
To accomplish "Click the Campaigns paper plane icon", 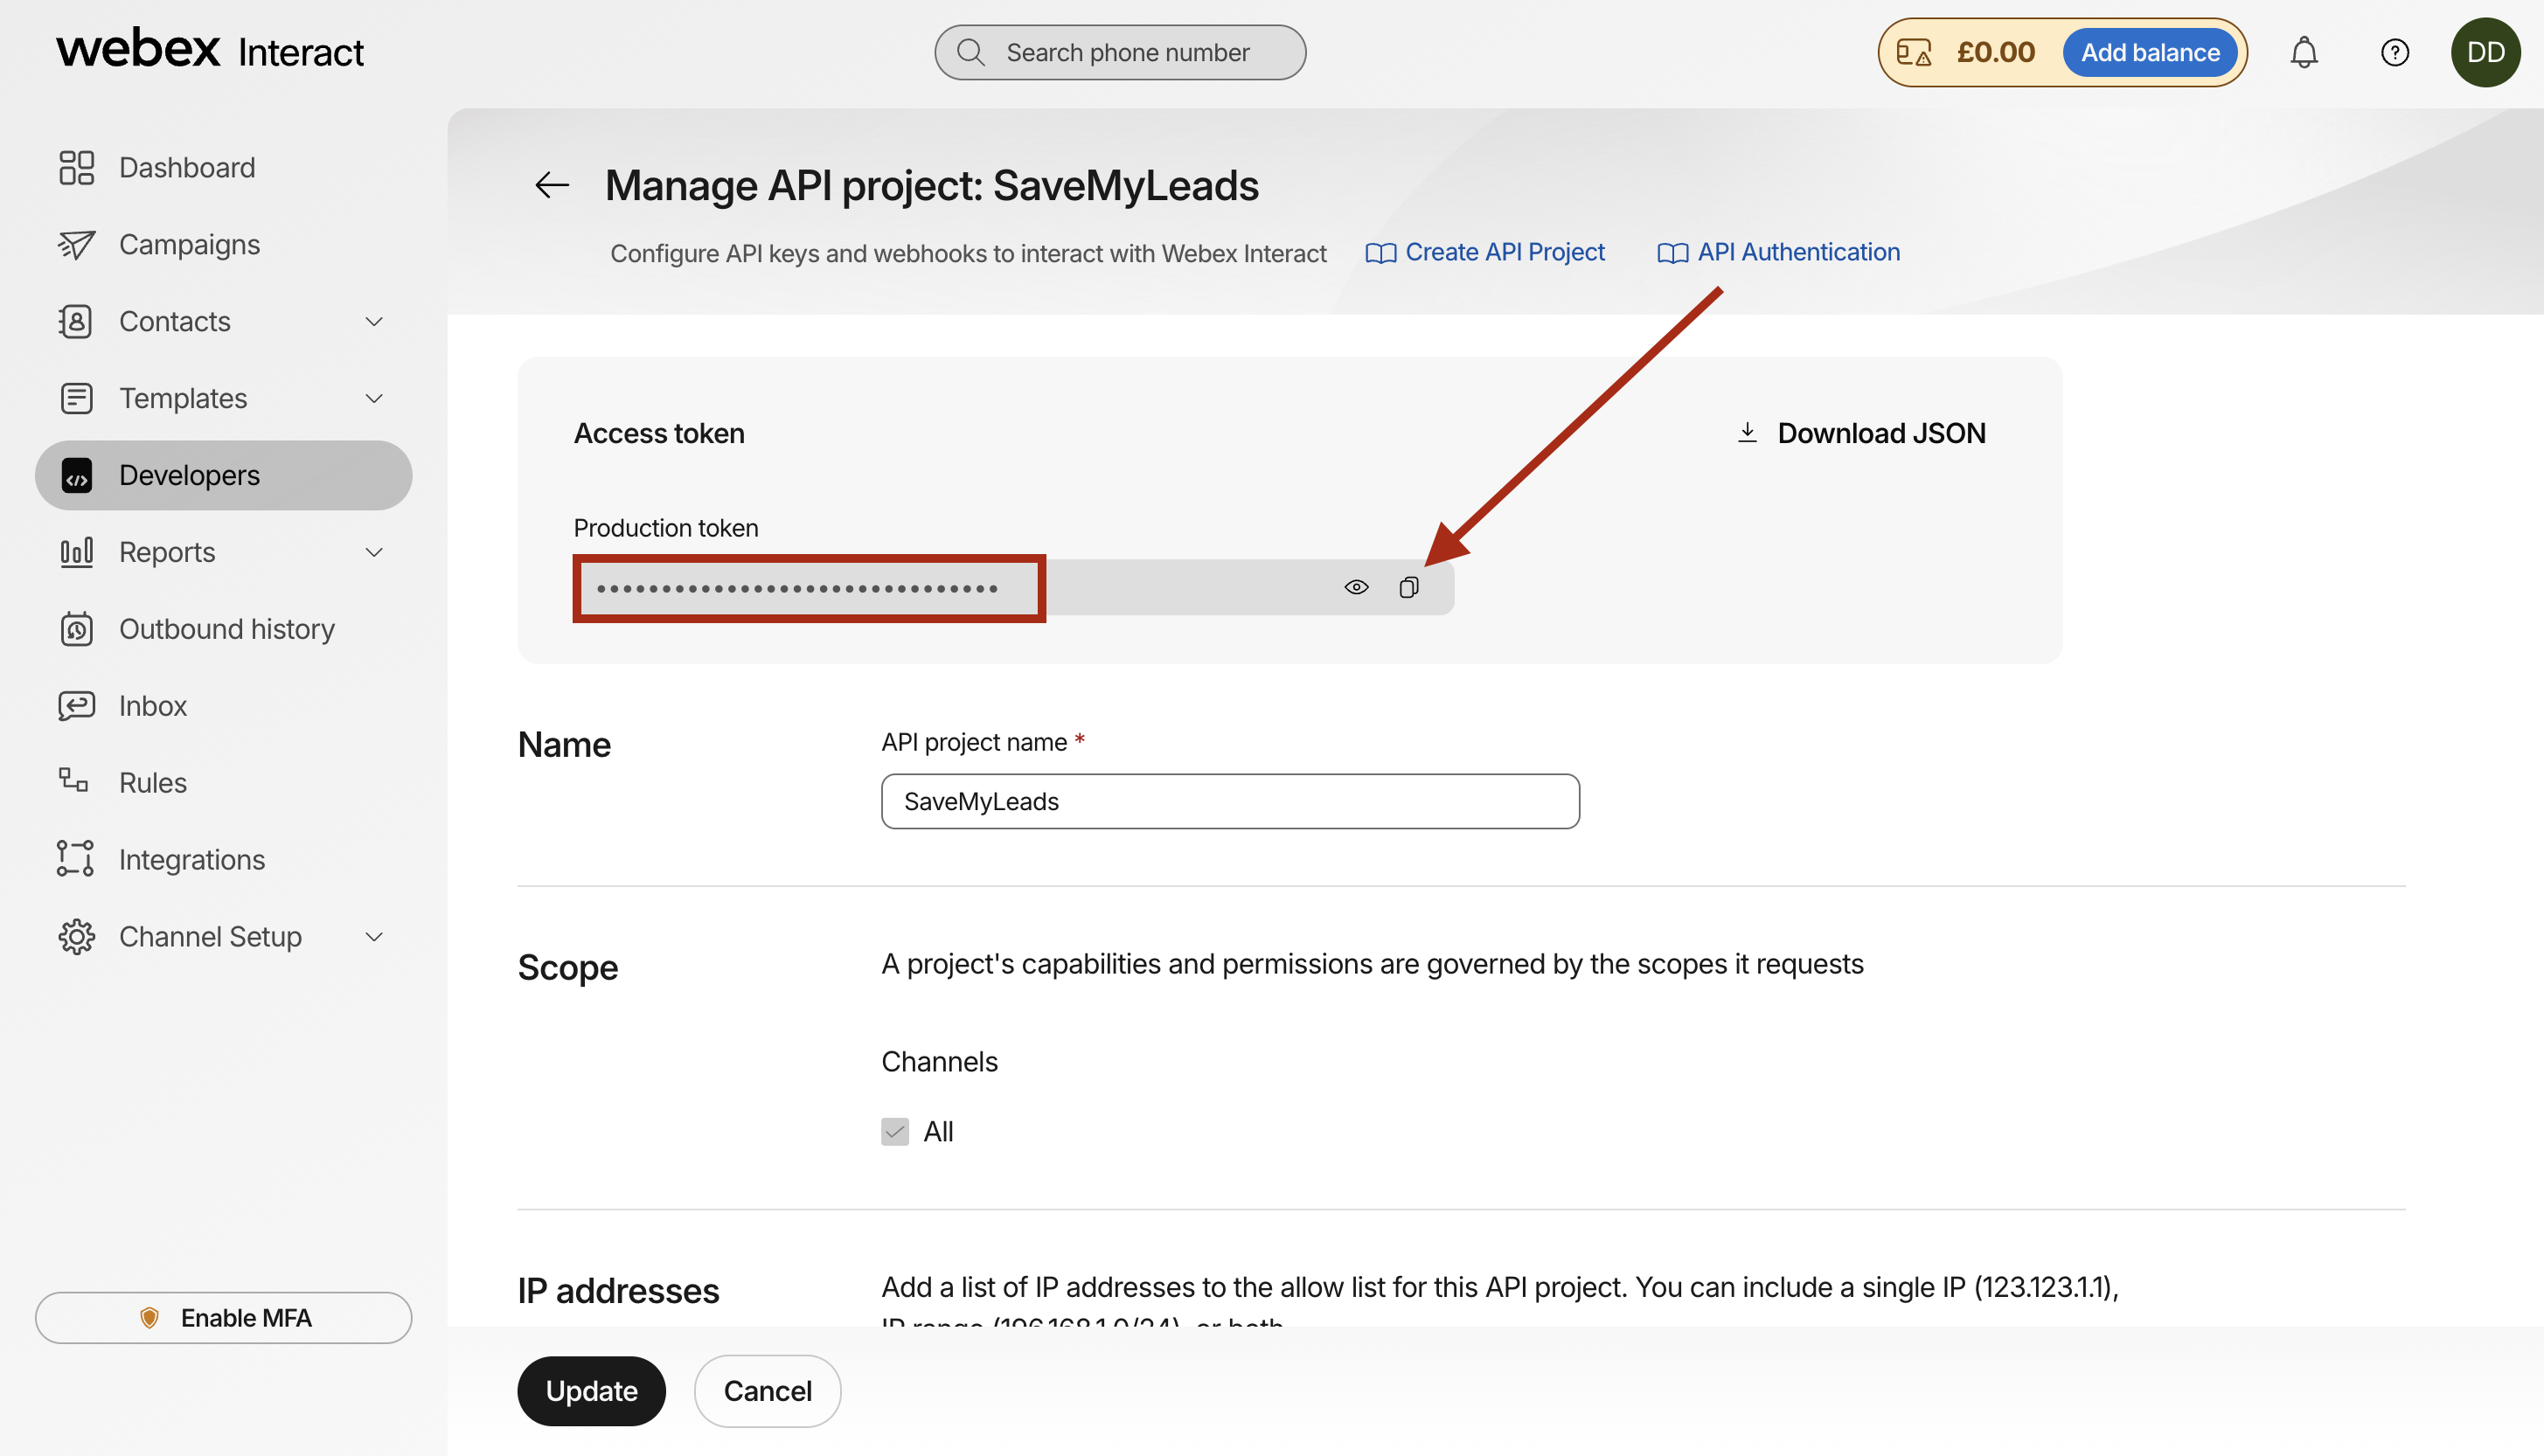I will point(76,244).
